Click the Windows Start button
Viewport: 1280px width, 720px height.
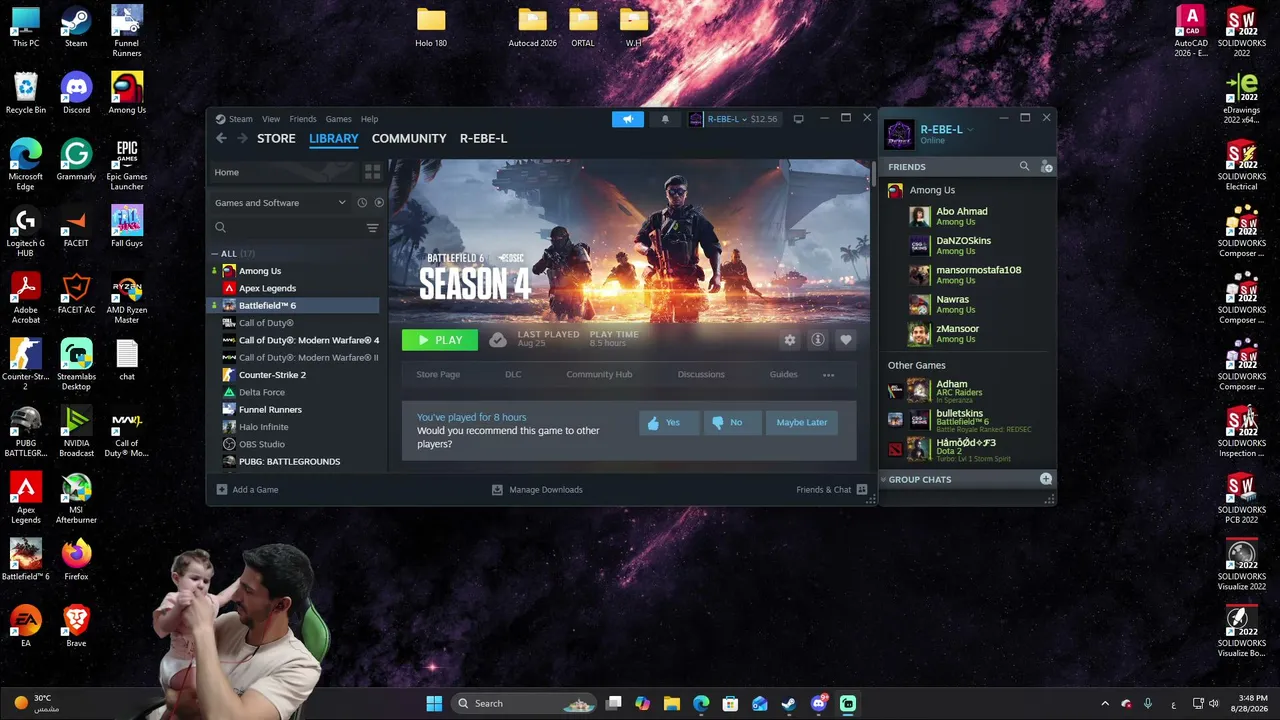(x=434, y=703)
